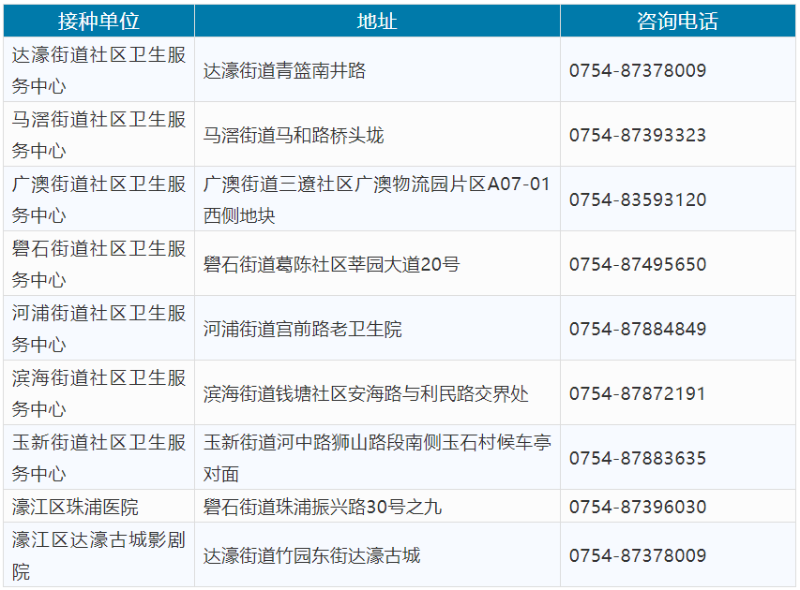The image size is (800, 590).
Task: Select address 滨海街道钱塘社区安海路与利民路交界处
Action: click(366, 394)
